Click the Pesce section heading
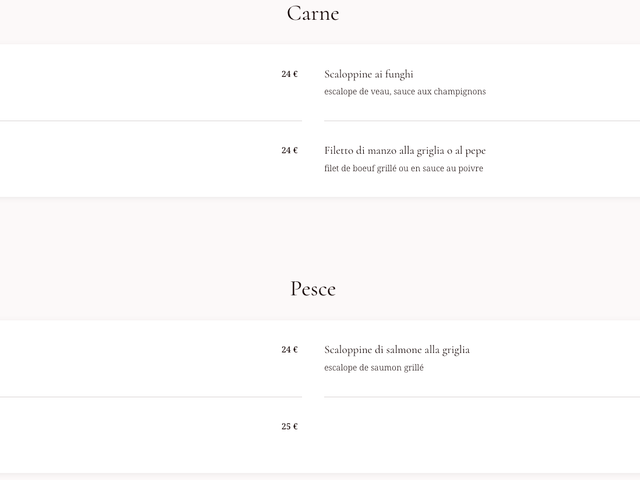 [x=313, y=289]
